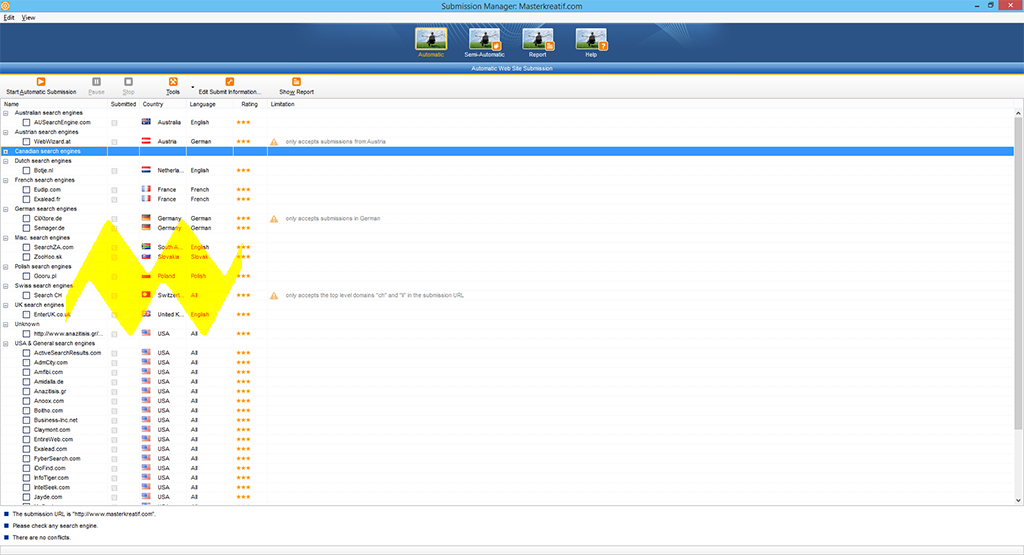
Task: Collapse USA & General search engines group
Action: [6, 343]
